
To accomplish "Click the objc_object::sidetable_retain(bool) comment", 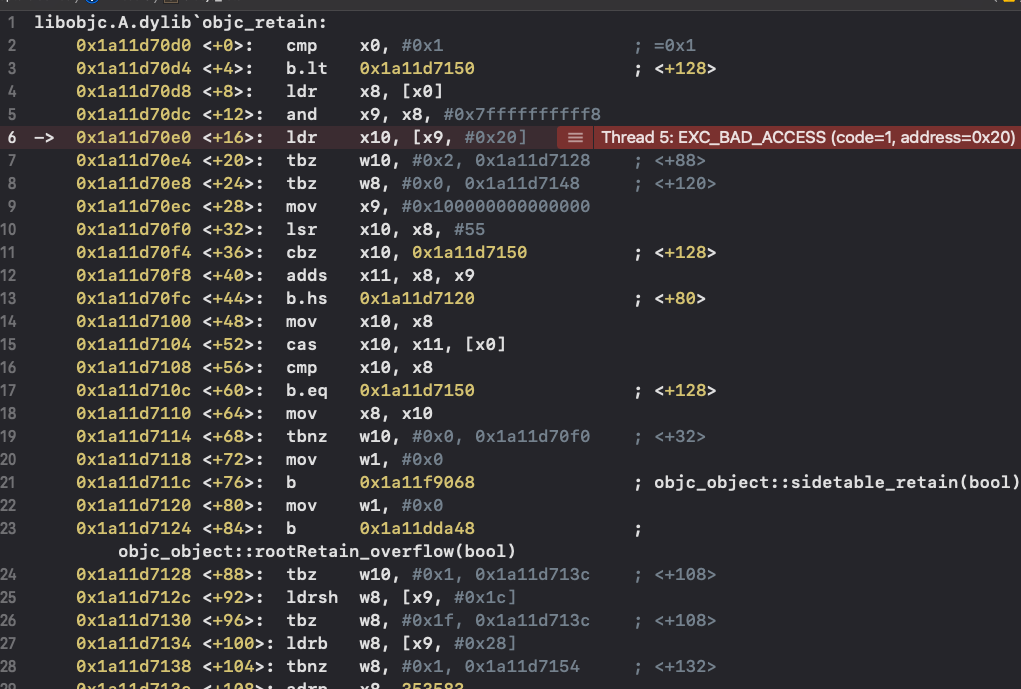I will pyautogui.click(x=837, y=483).
